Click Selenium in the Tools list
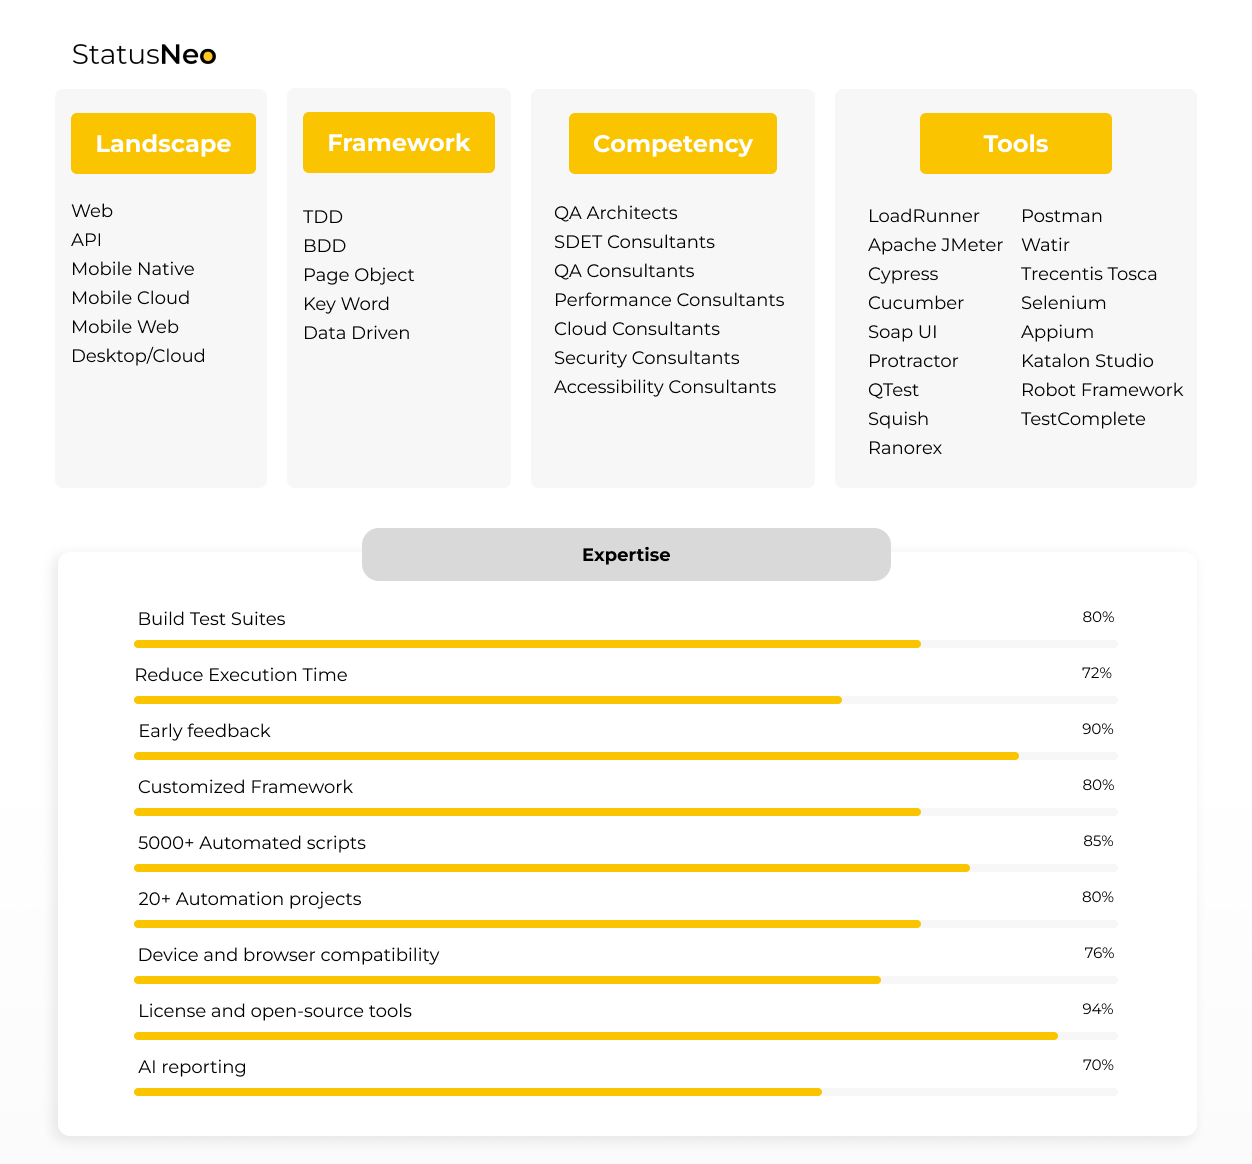Viewport: 1252px width, 1164px height. [1063, 302]
